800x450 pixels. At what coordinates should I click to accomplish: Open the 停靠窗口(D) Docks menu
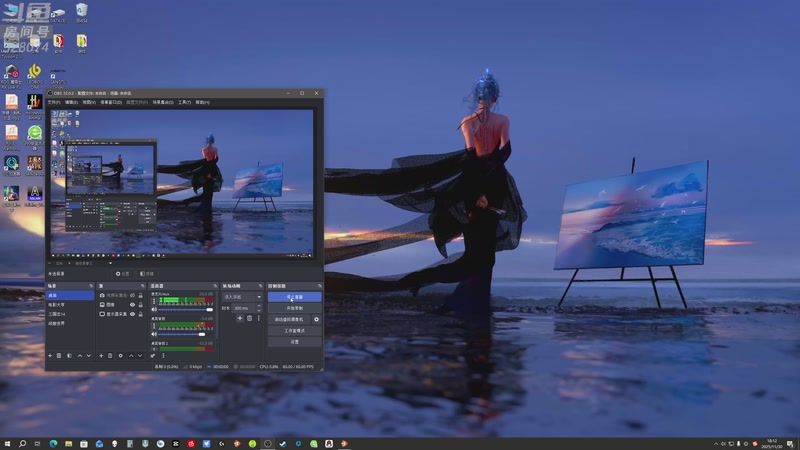click(x=111, y=102)
